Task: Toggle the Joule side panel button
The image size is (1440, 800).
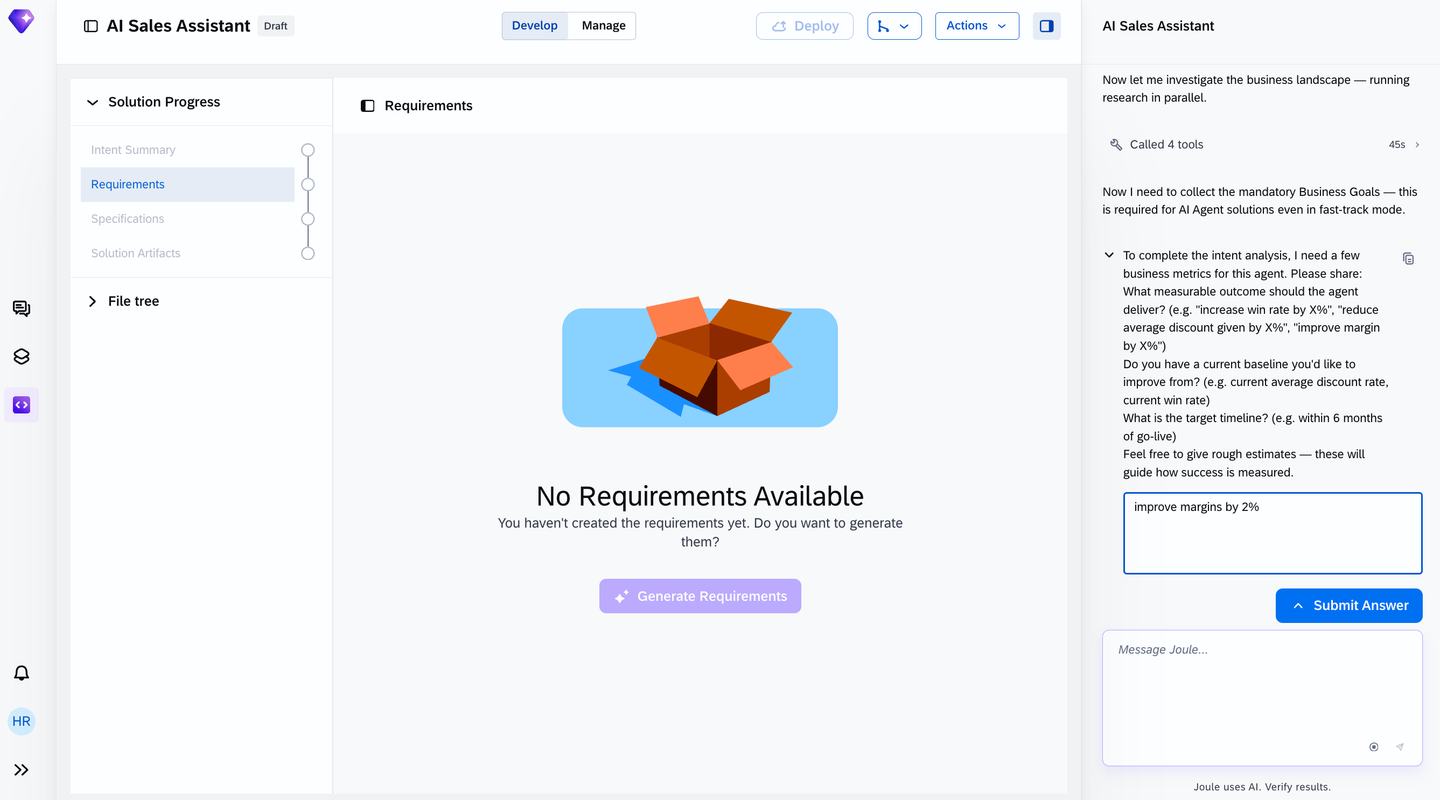Action: tap(1047, 26)
